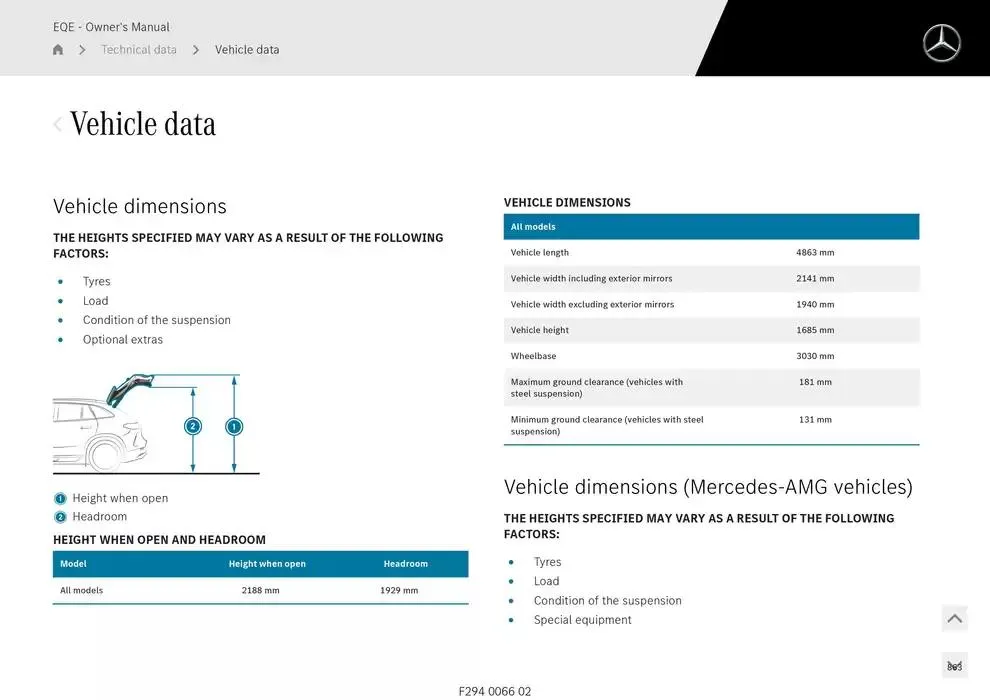Click marker 2 circle in the diagram
The height and width of the screenshot is (700, 990).
(x=193, y=427)
